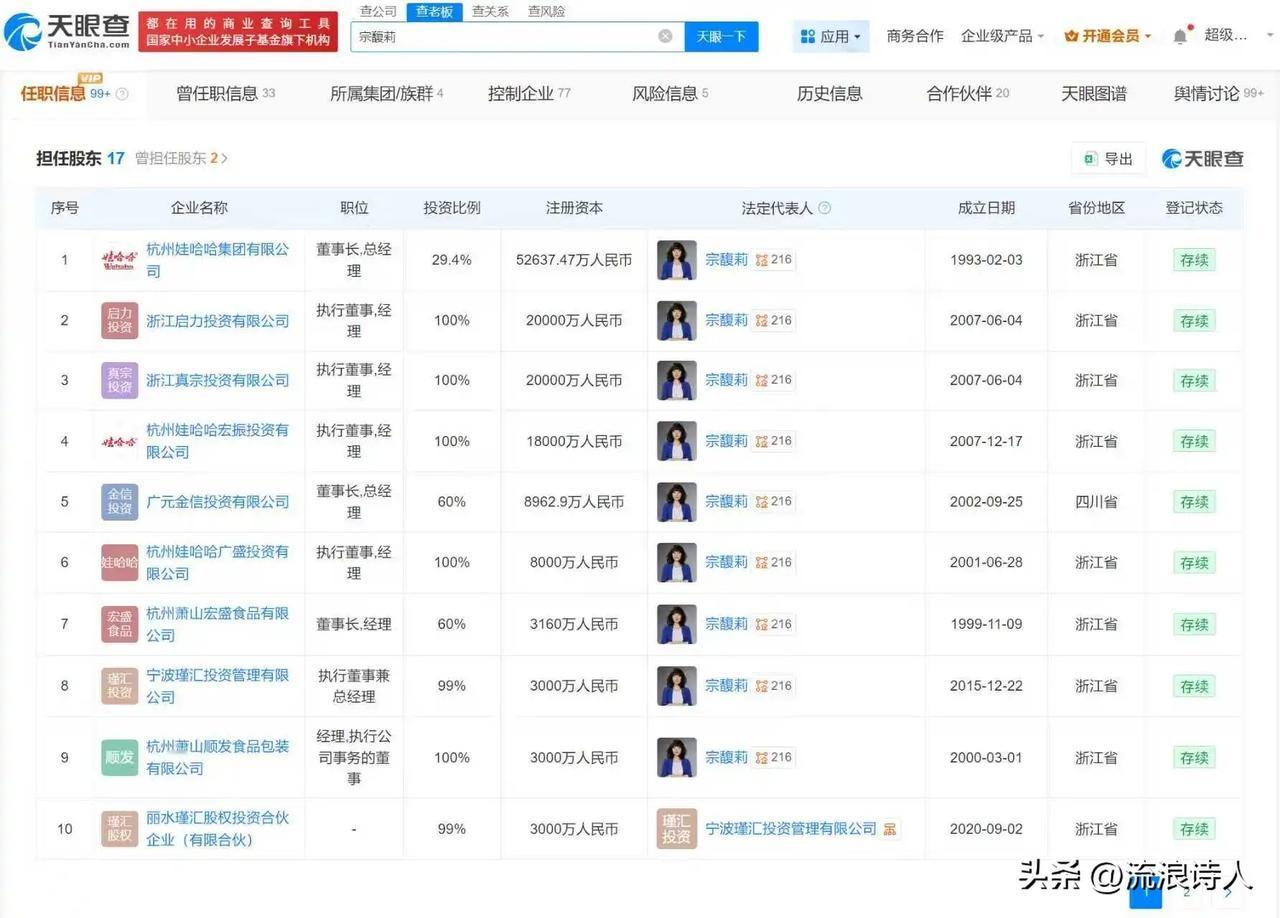Open the notification bell
Image resolution: width=1280 pixels, height=918 pixels.
coord(1180,36)
